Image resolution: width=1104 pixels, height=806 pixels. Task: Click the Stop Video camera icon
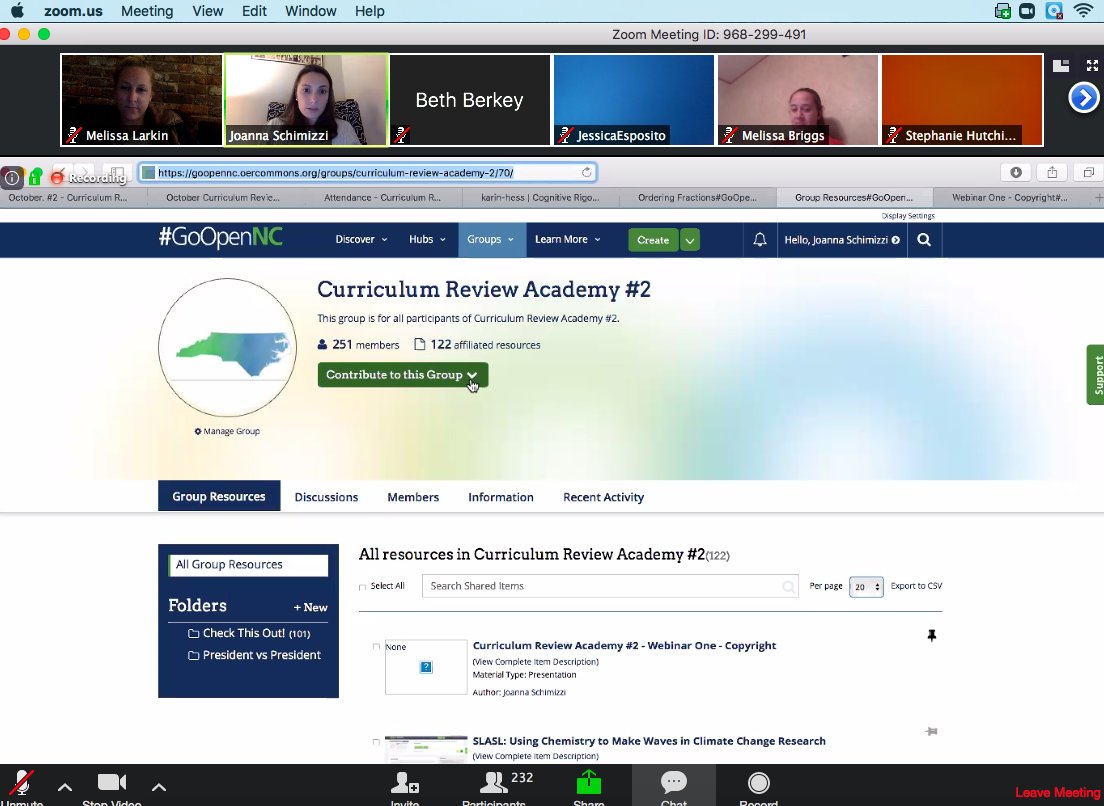[x=111, y=782]
